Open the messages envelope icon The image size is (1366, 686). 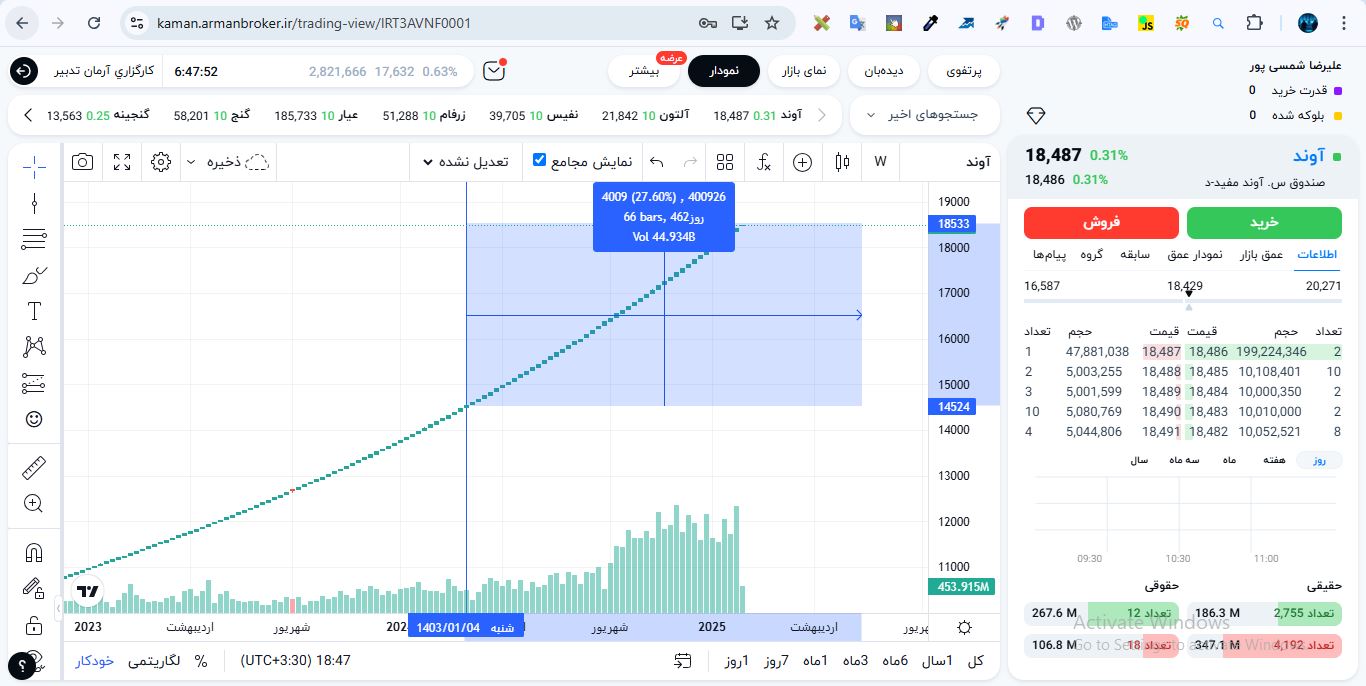point(493,71)
